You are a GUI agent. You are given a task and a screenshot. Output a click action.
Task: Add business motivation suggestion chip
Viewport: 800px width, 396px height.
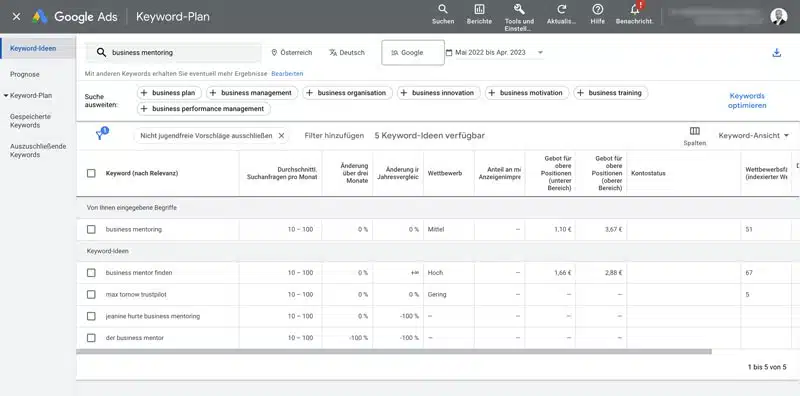pyautogui.click(x=527, y=93)
